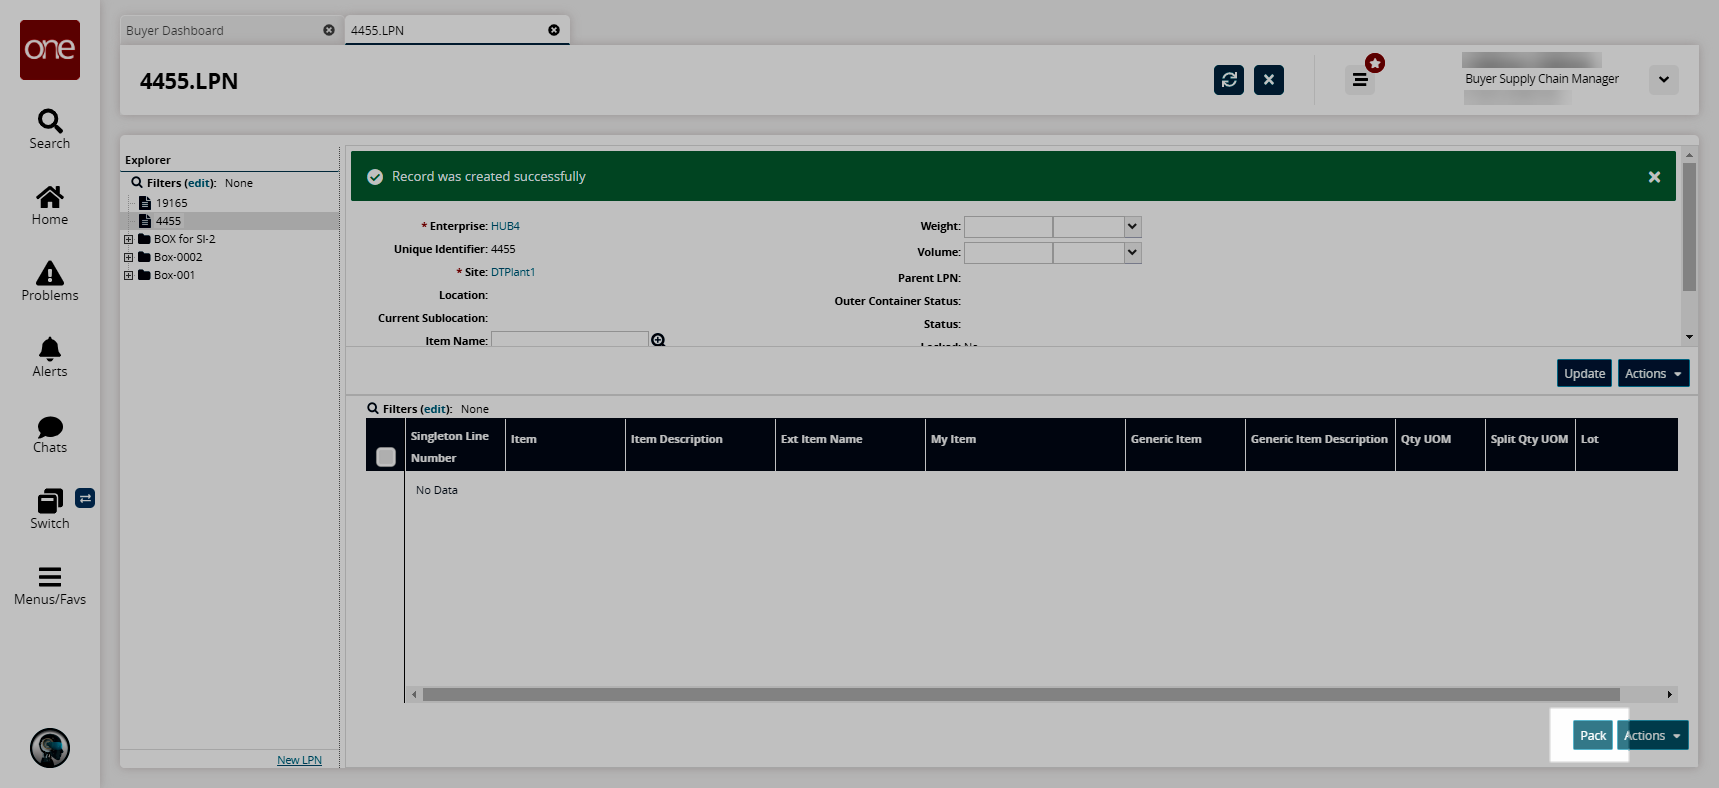Click the Weight value input field

[x=1008, y=227]
